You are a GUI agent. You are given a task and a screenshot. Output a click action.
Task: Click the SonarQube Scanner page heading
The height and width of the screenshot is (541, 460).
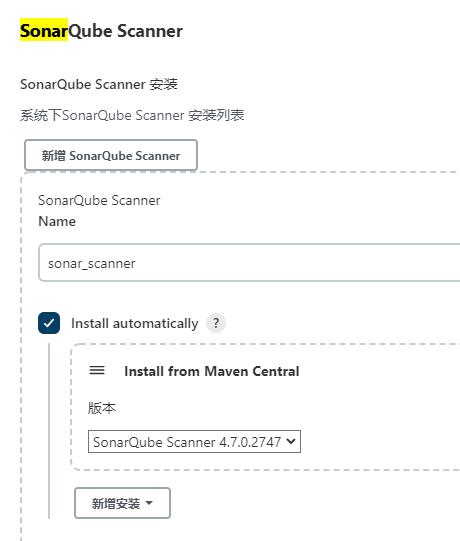(x=101, y=31)
